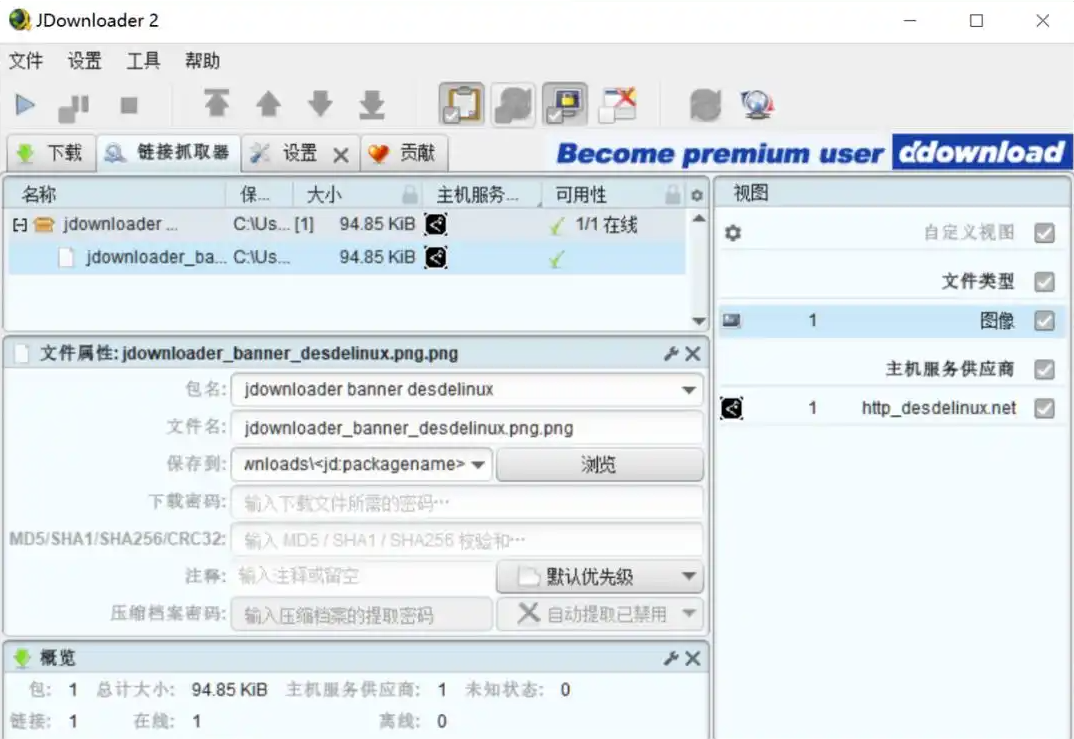Click hoster icon beside http_desdelinux.net
Image resolution: width=1074 pixels, height=739 pixels.
pyautogui.click(x=732, y=408)
